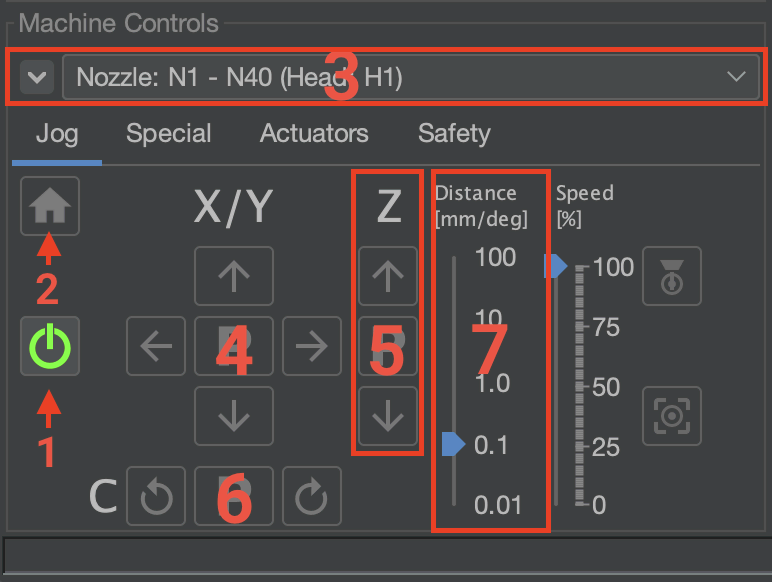The image size is (772, 582).
Task: Jog X axis right arrow
Action: point(311,347)
